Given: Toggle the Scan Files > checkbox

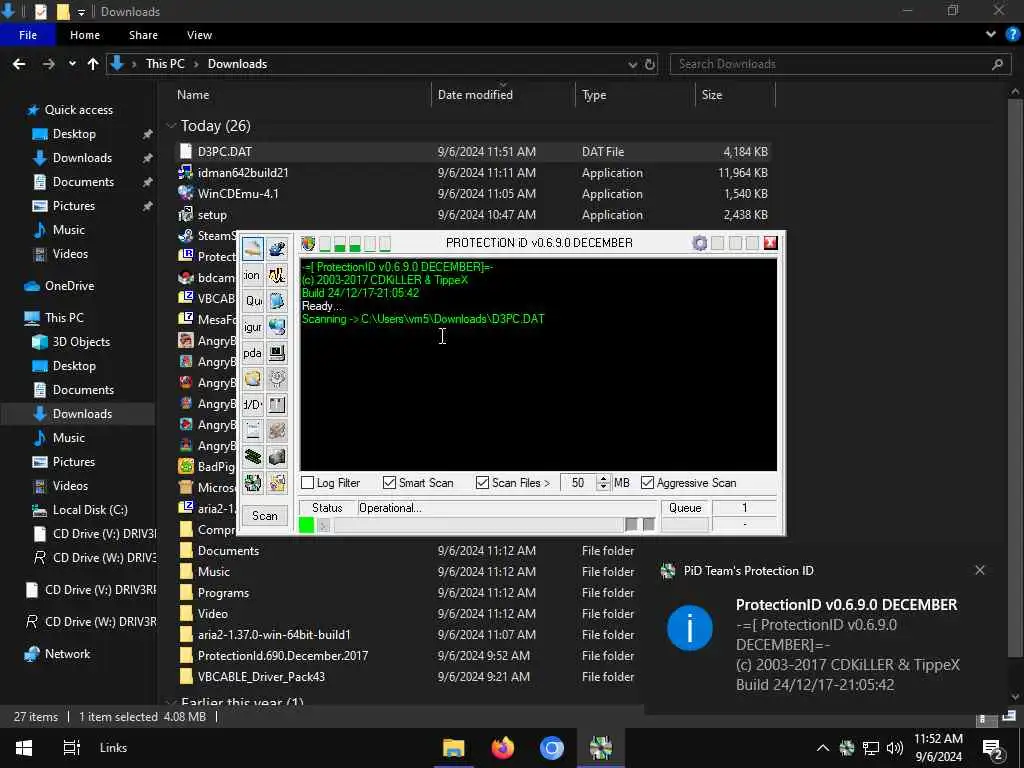Looking at the screenshot, I should coord(483,483).
